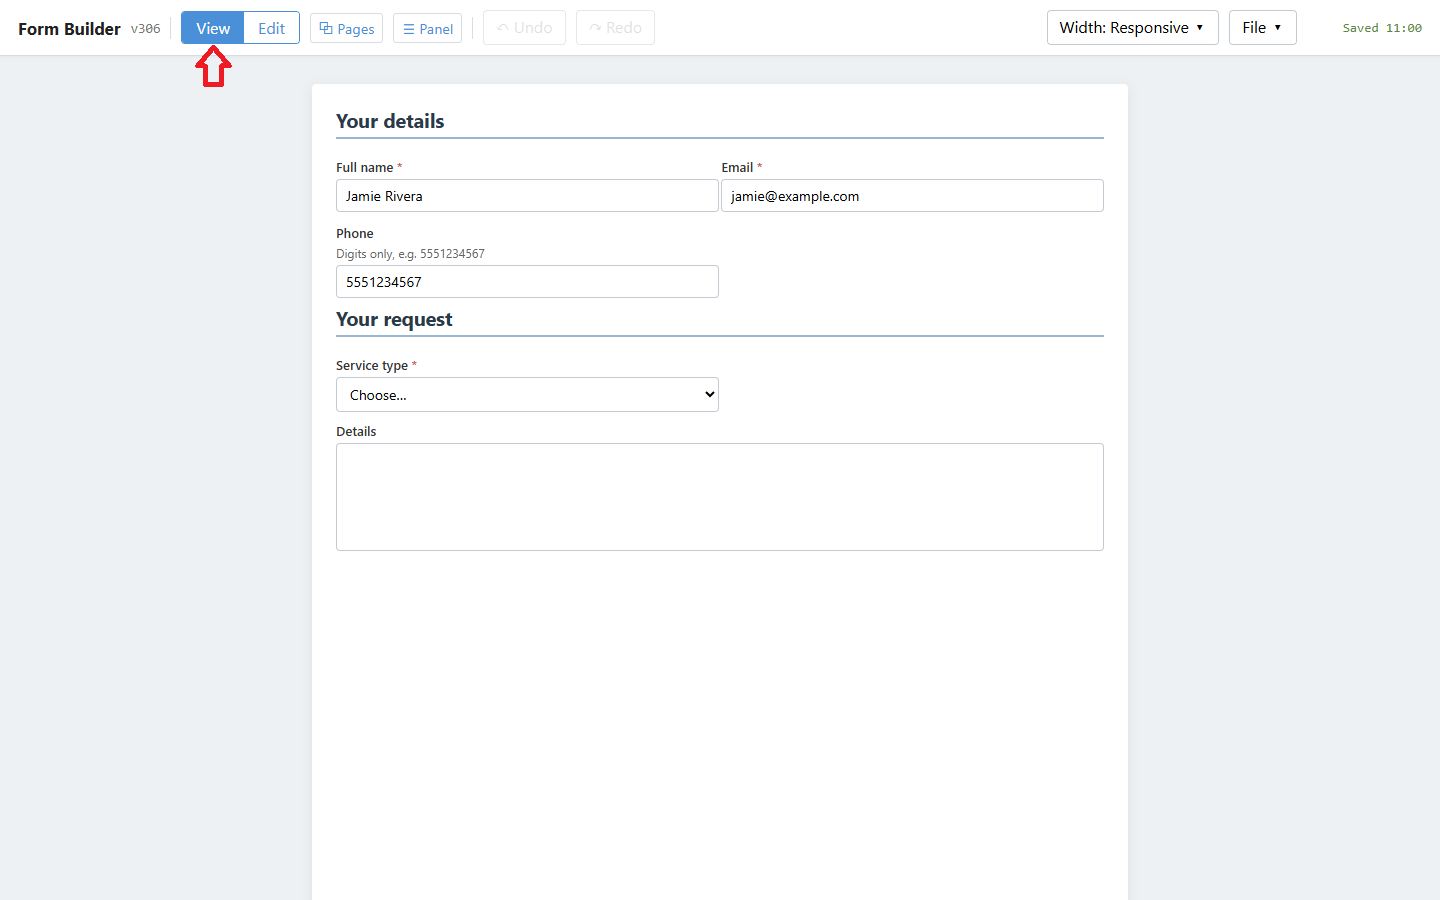Click the 'Digits only' phone hint text
1440x900 pixels.
tap(410, 254)
